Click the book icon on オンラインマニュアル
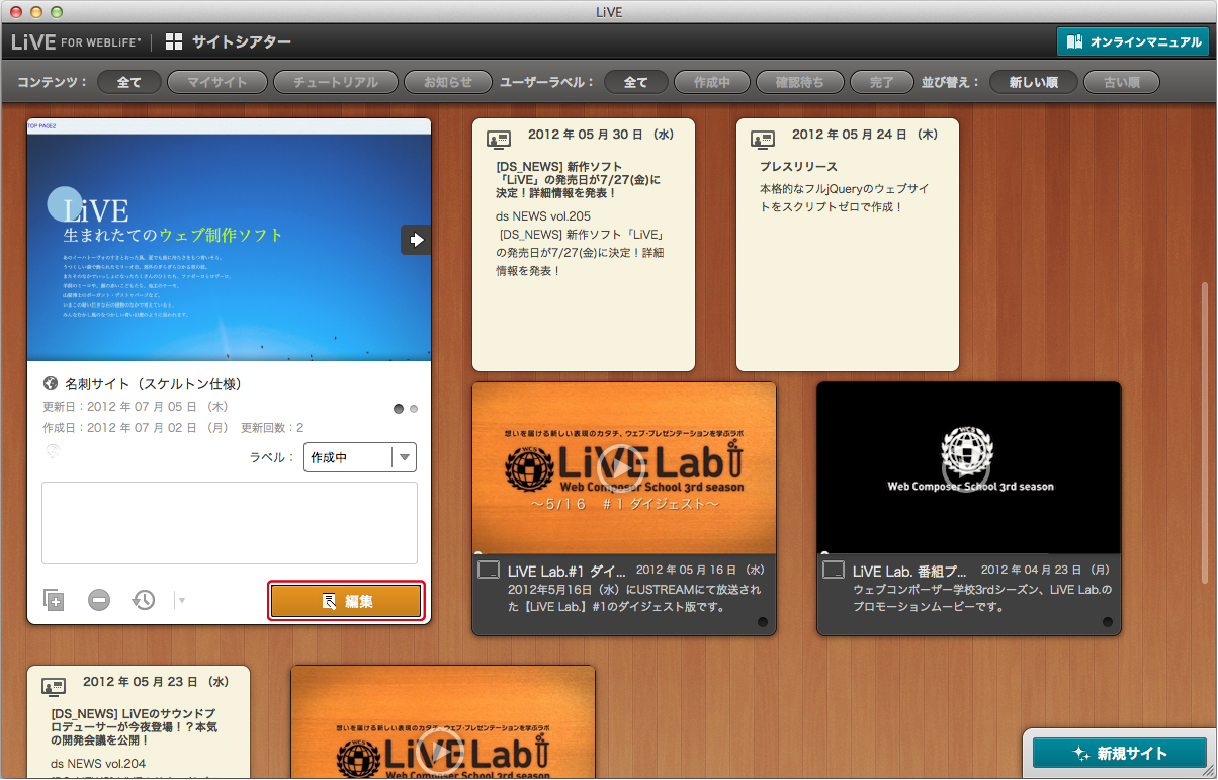The width and height of the screenshot is (1218, 780). pyautogui.click(x=1075, y=42)
